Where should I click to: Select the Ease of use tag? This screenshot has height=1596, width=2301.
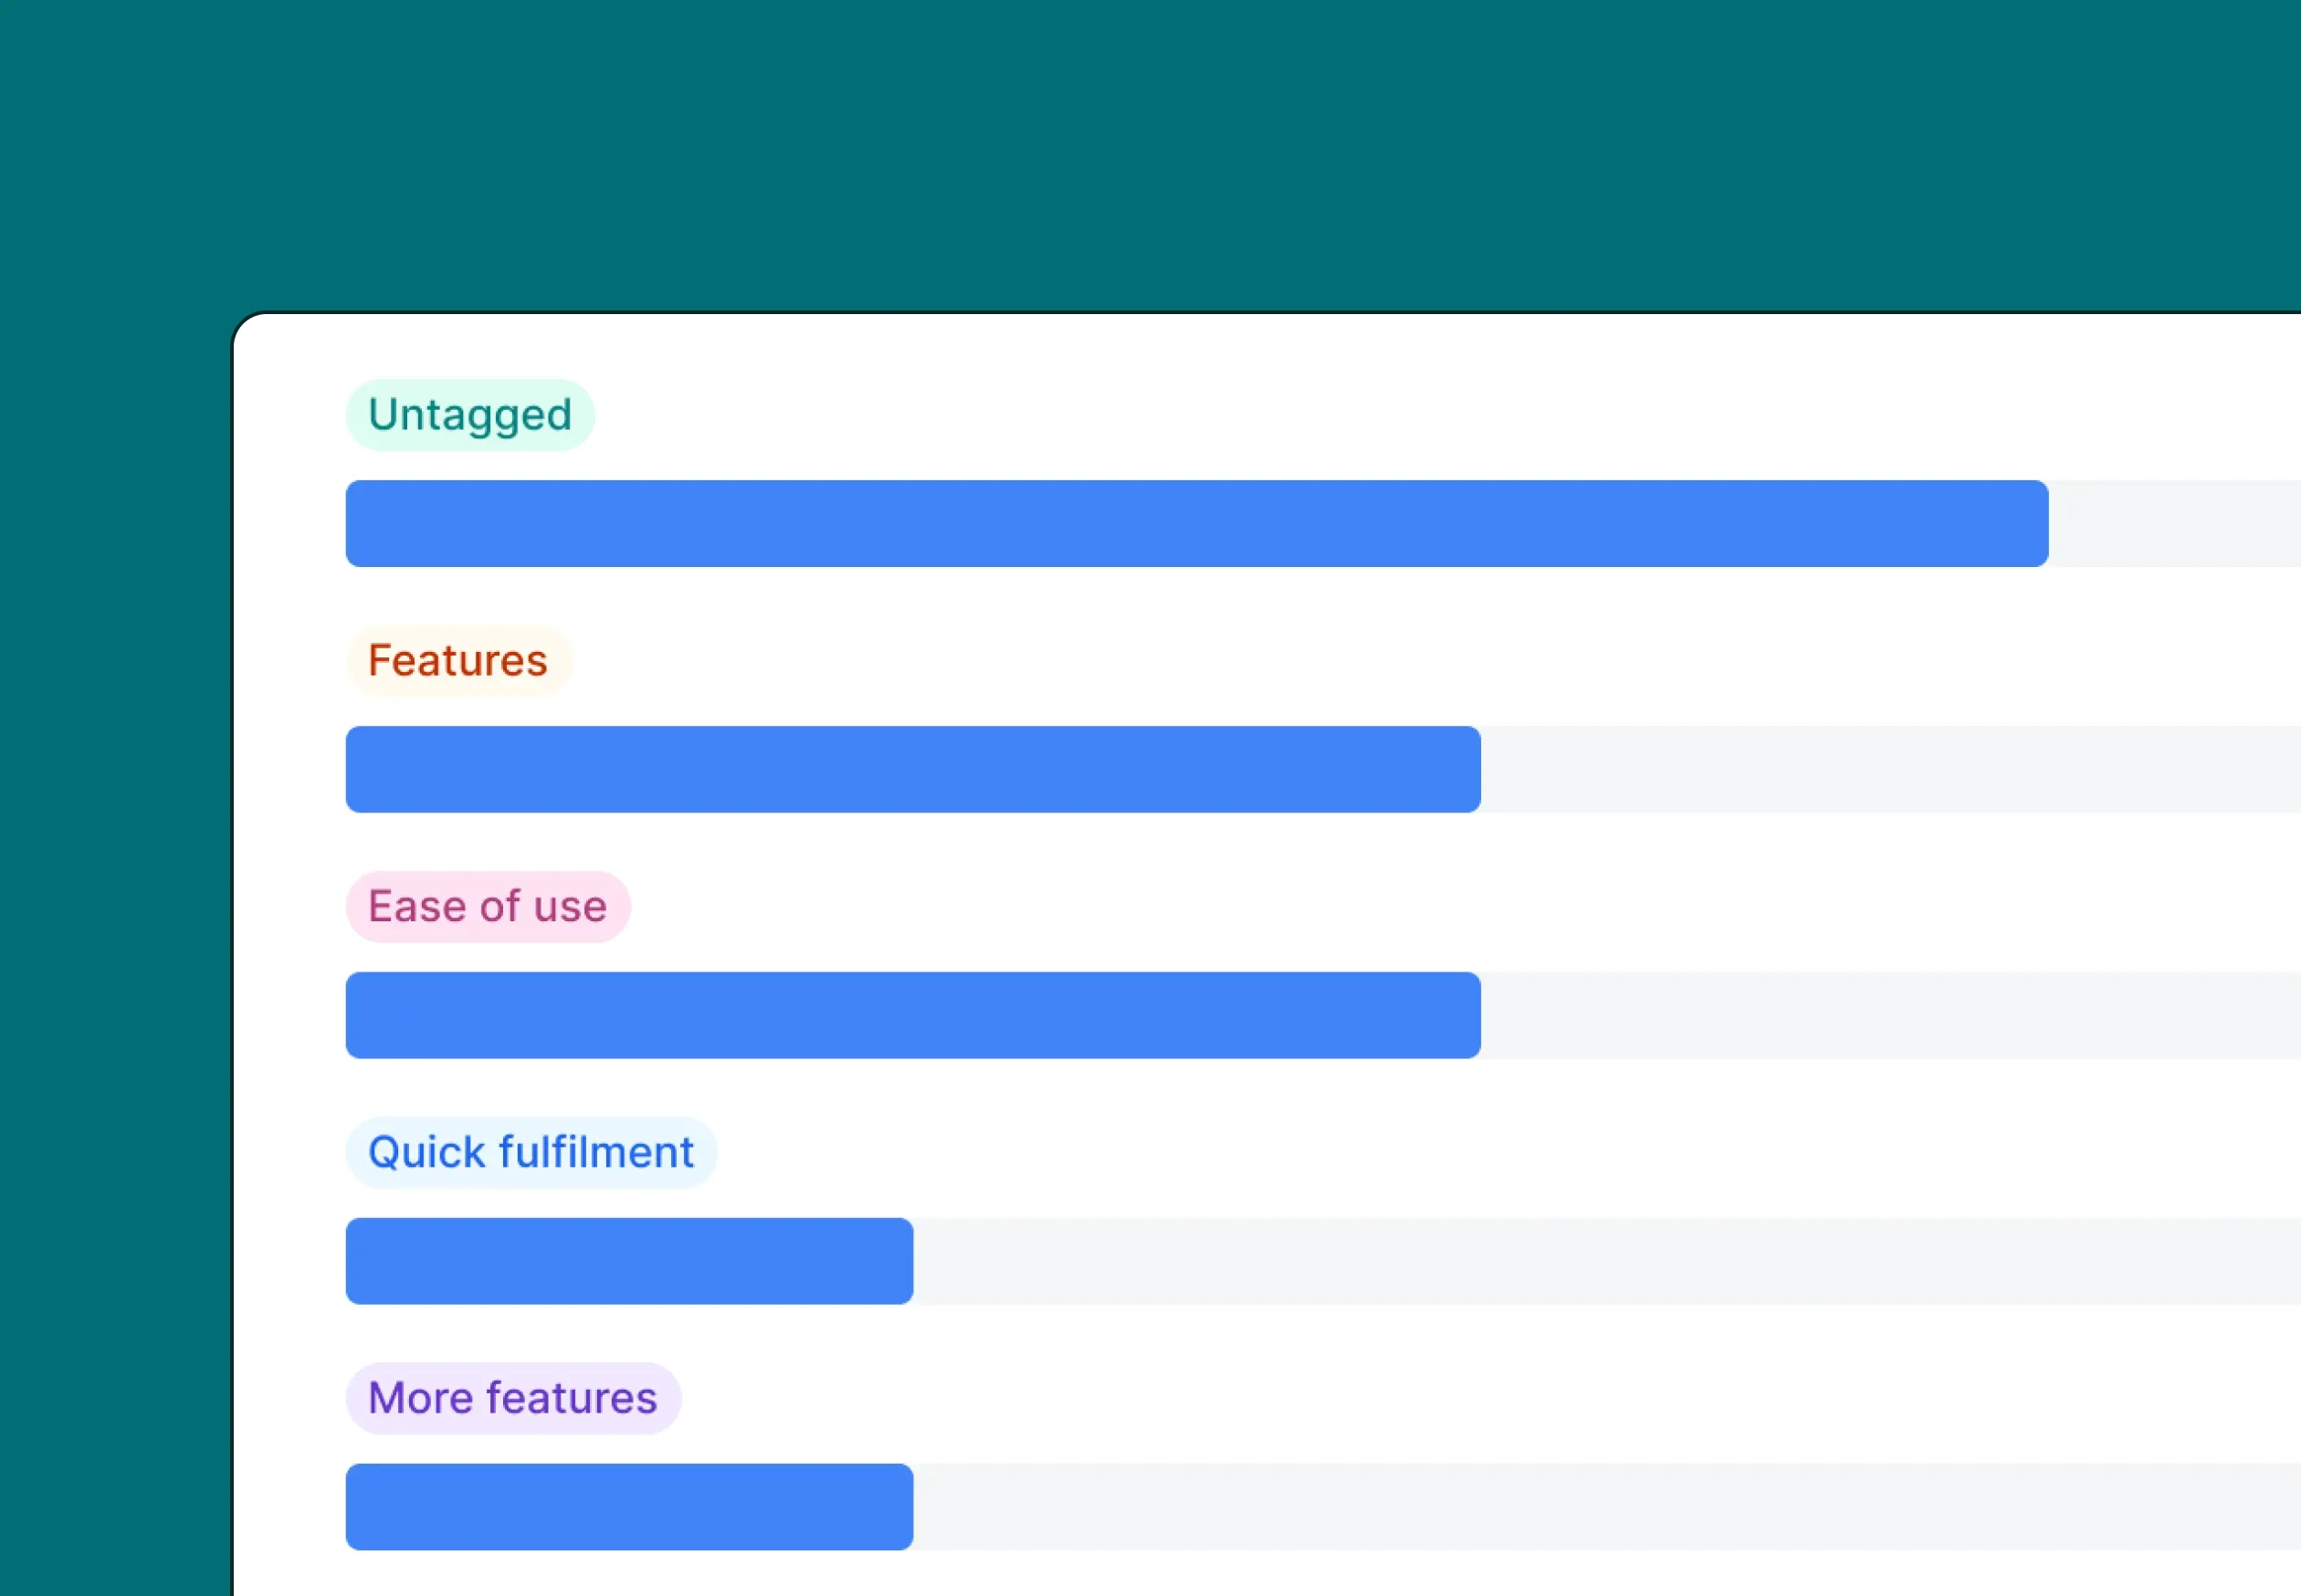pyautogui.click(x=487, y=907)
